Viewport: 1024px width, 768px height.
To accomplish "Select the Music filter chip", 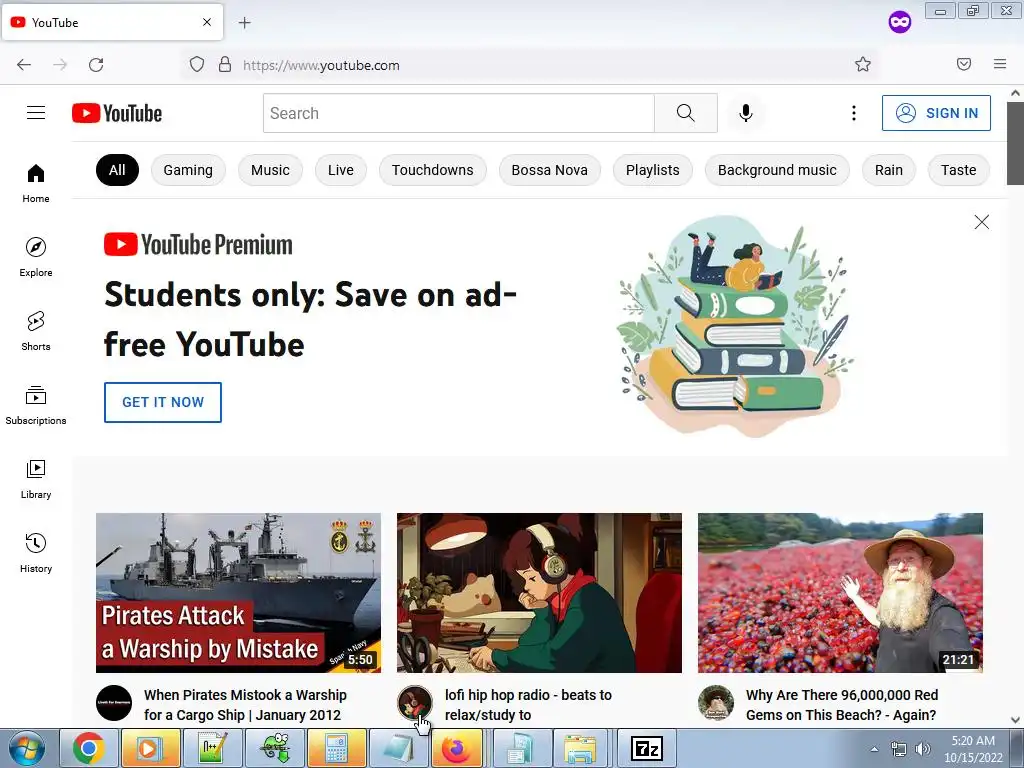I will [x=270, y=170].
